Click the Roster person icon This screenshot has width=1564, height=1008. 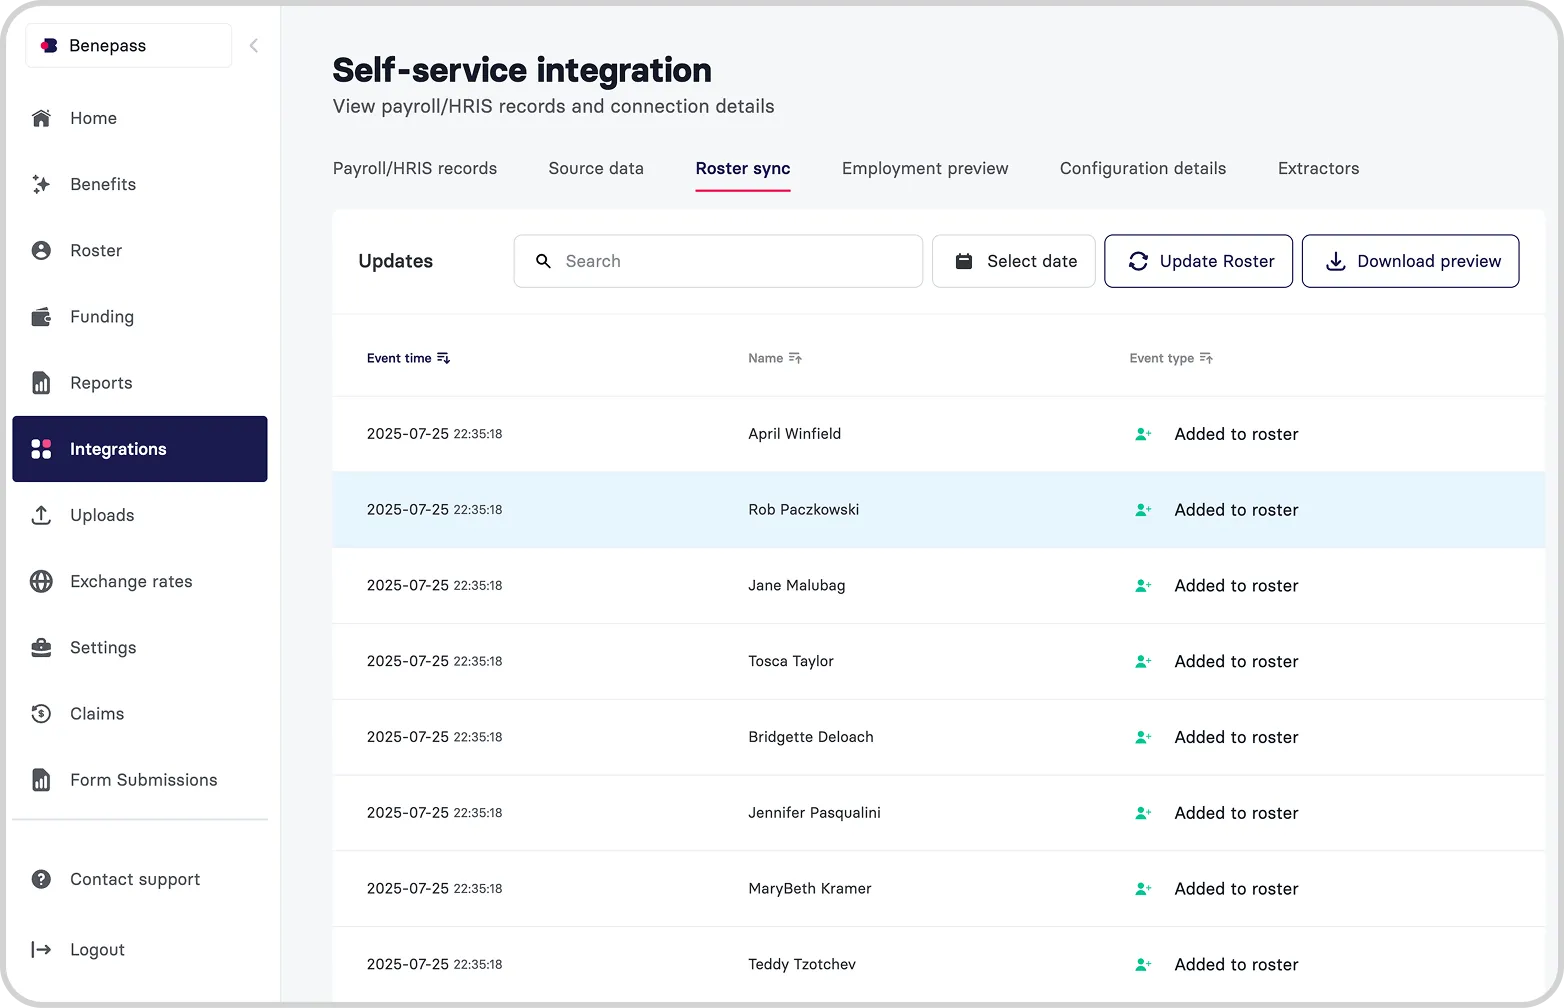[x=41, y=250]
